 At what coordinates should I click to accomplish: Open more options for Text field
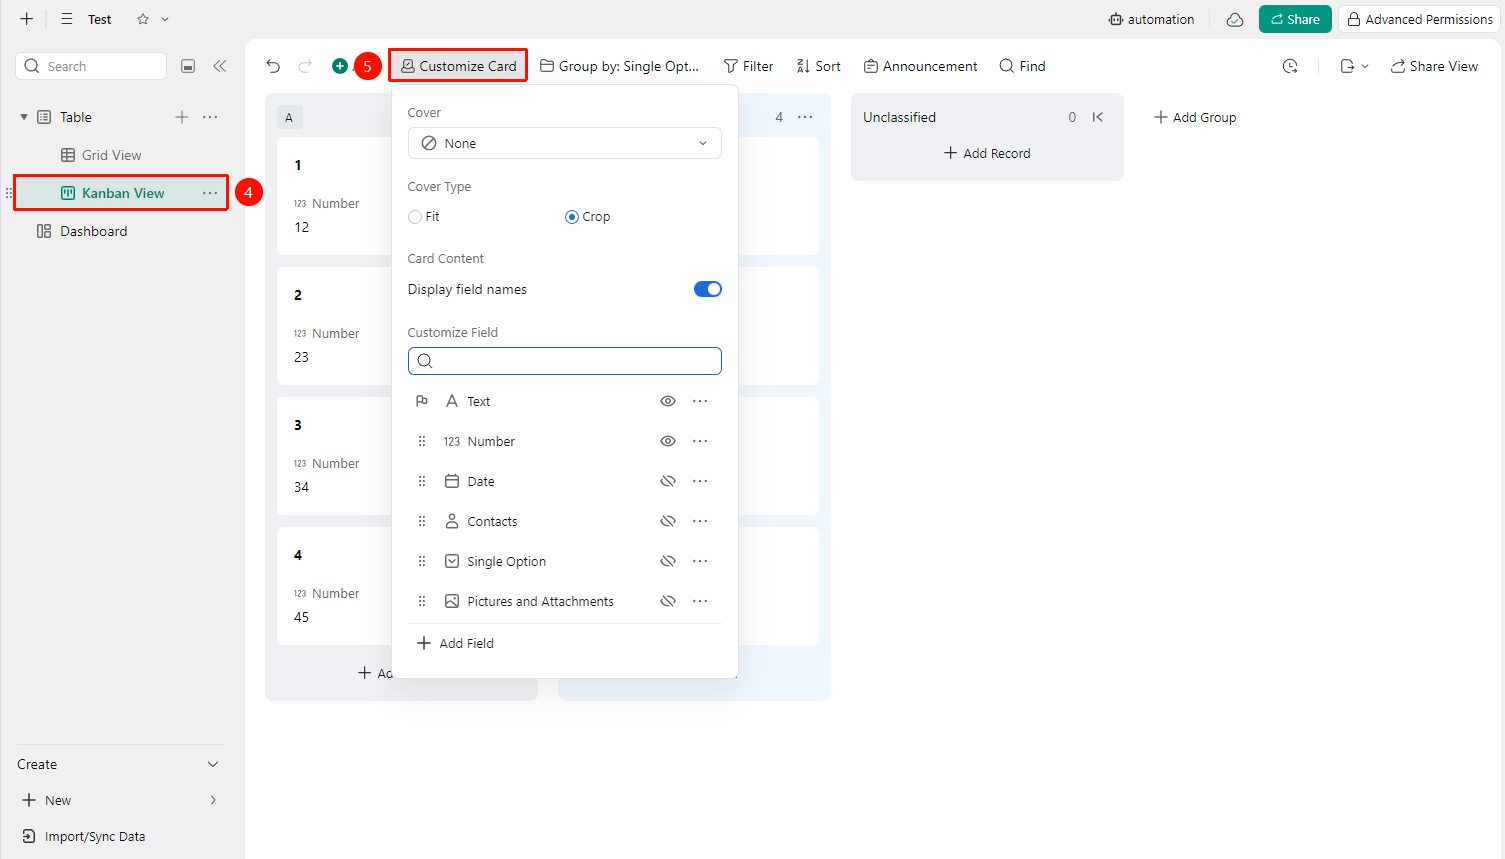tap(700, 401)
